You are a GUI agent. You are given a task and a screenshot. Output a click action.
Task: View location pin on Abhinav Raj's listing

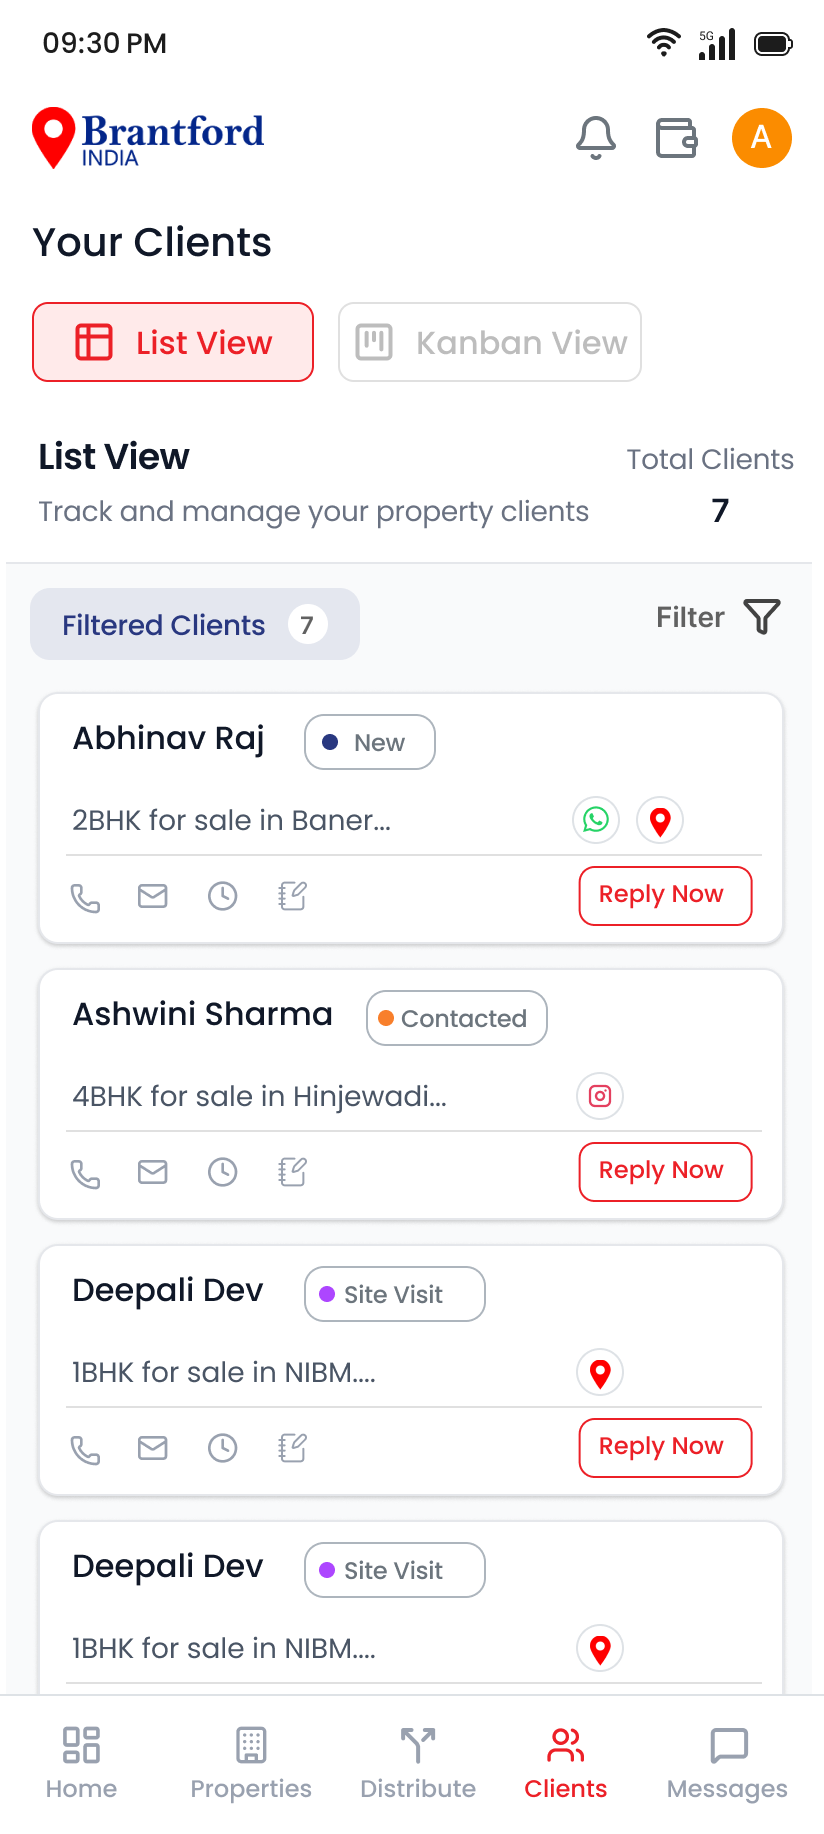coord(659,820)
